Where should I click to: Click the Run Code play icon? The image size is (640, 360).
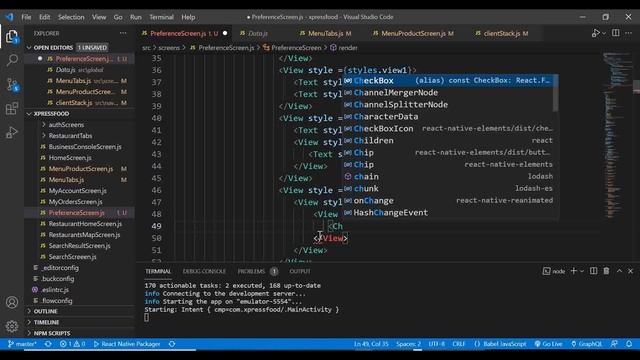[x=596, y=33]
